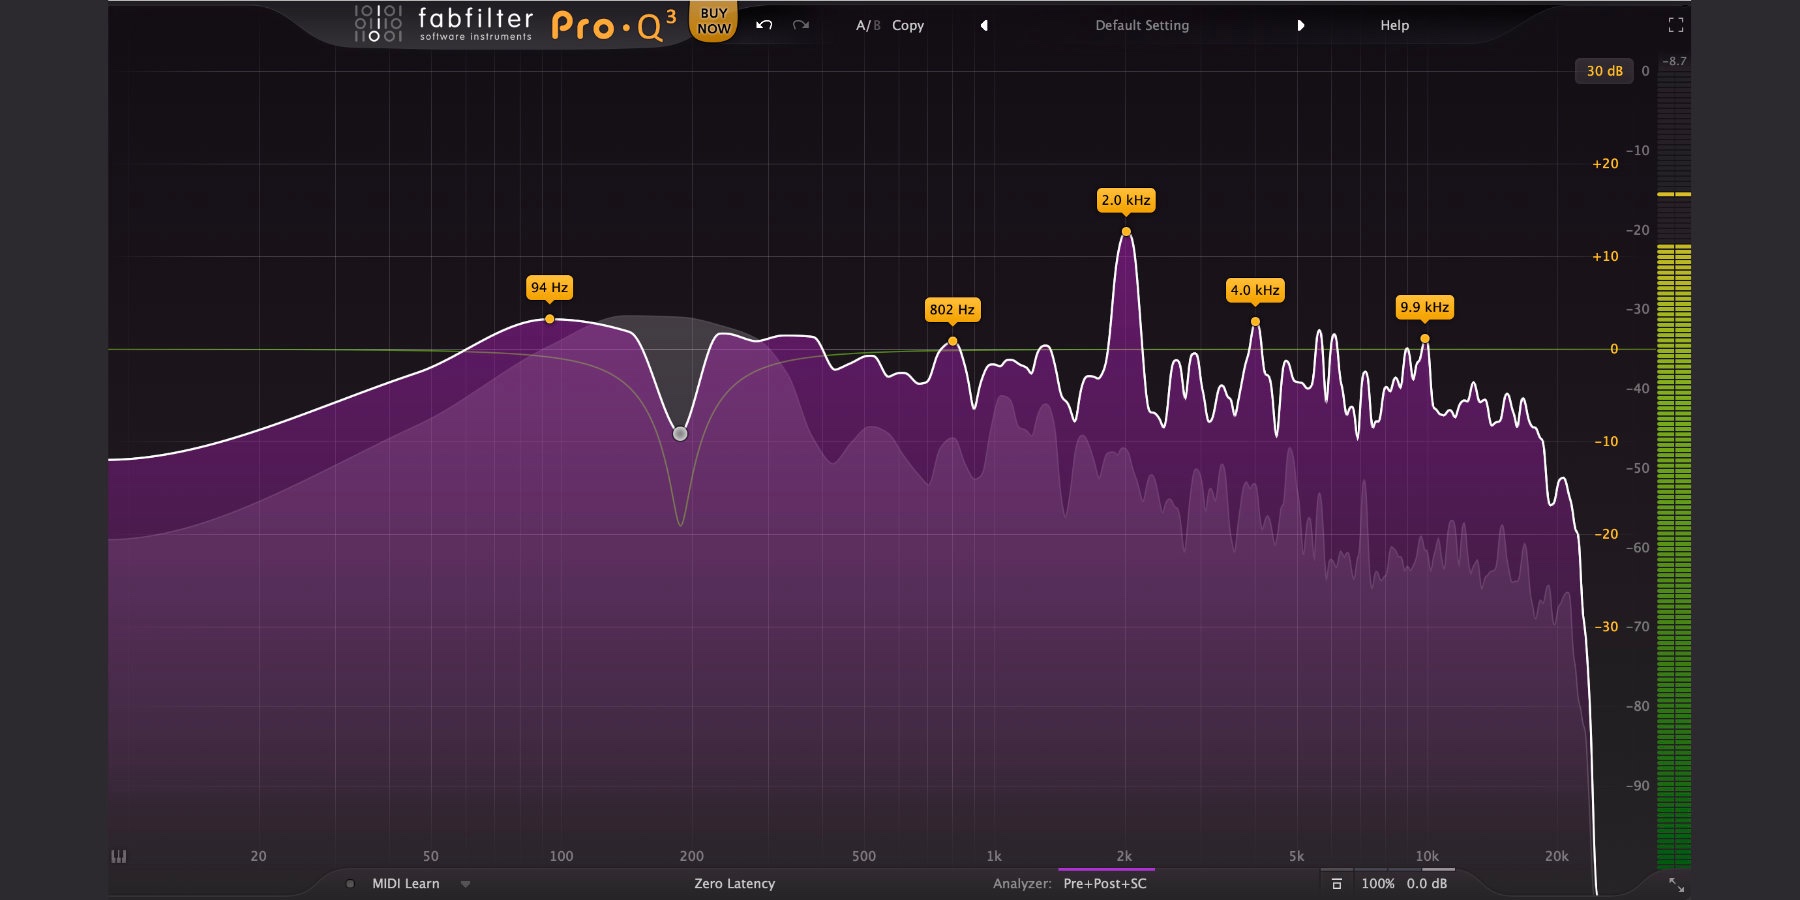
Task: Open the Help menu
Action: coord(1392,25)
